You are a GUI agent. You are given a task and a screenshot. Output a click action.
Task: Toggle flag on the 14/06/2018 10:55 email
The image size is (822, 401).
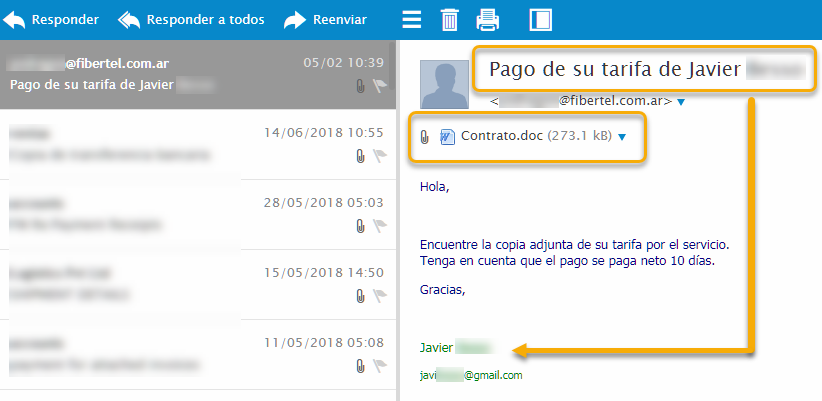(380, 155)
